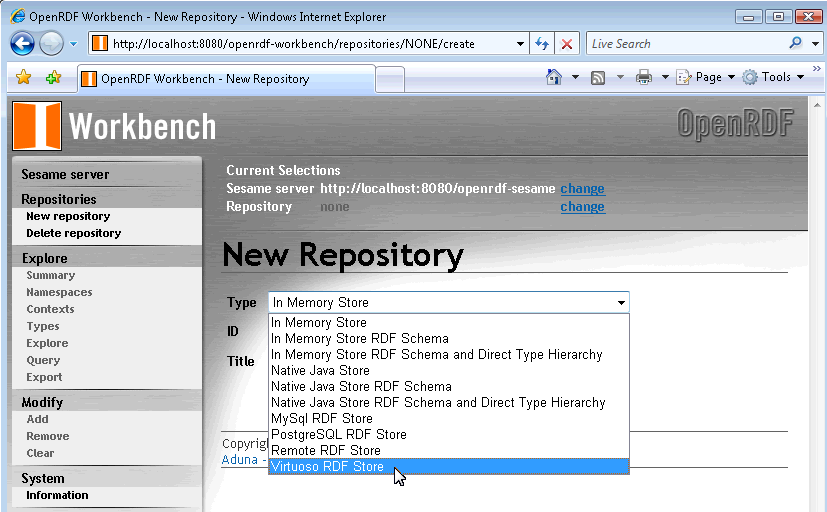Click the red Stop loading icon

tap(567, 44)
